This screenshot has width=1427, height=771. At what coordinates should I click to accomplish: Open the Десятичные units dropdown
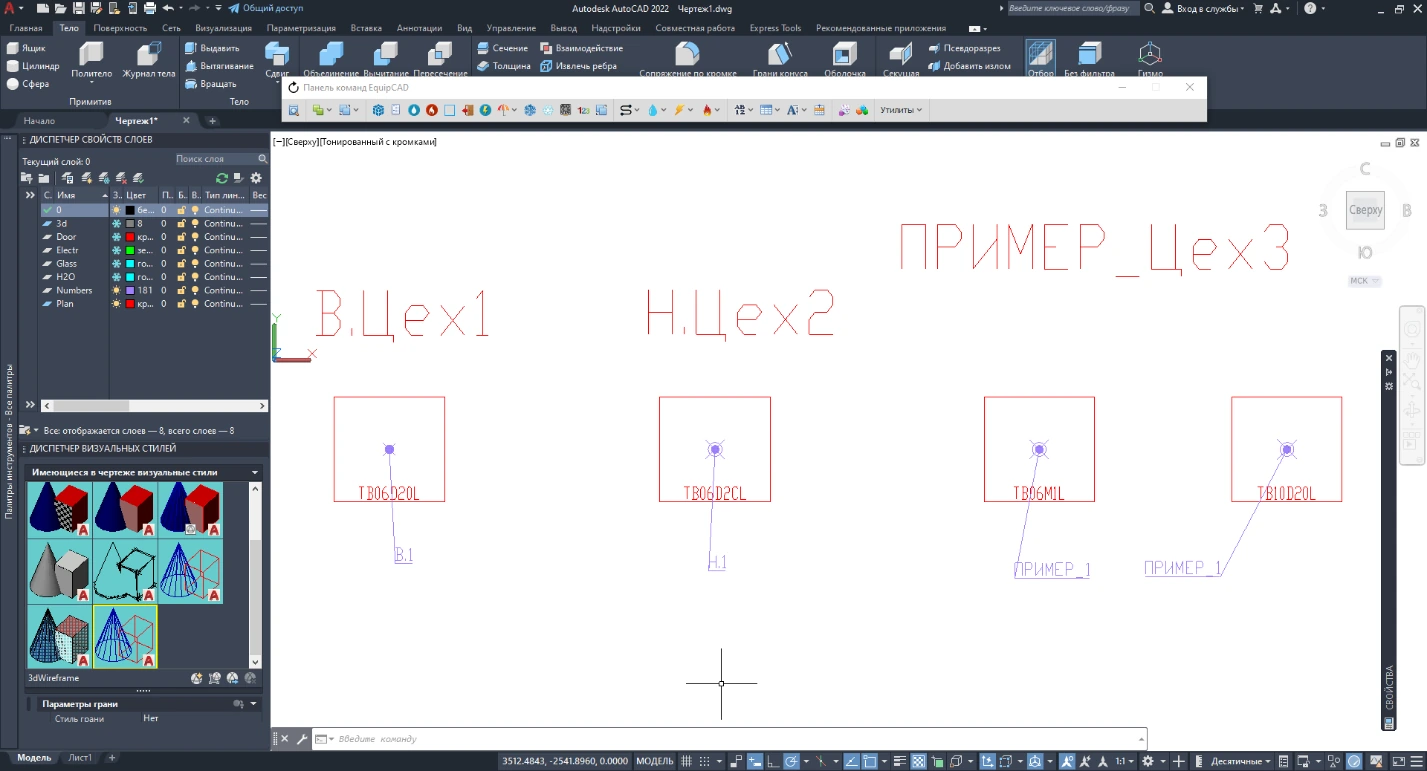1241,761
